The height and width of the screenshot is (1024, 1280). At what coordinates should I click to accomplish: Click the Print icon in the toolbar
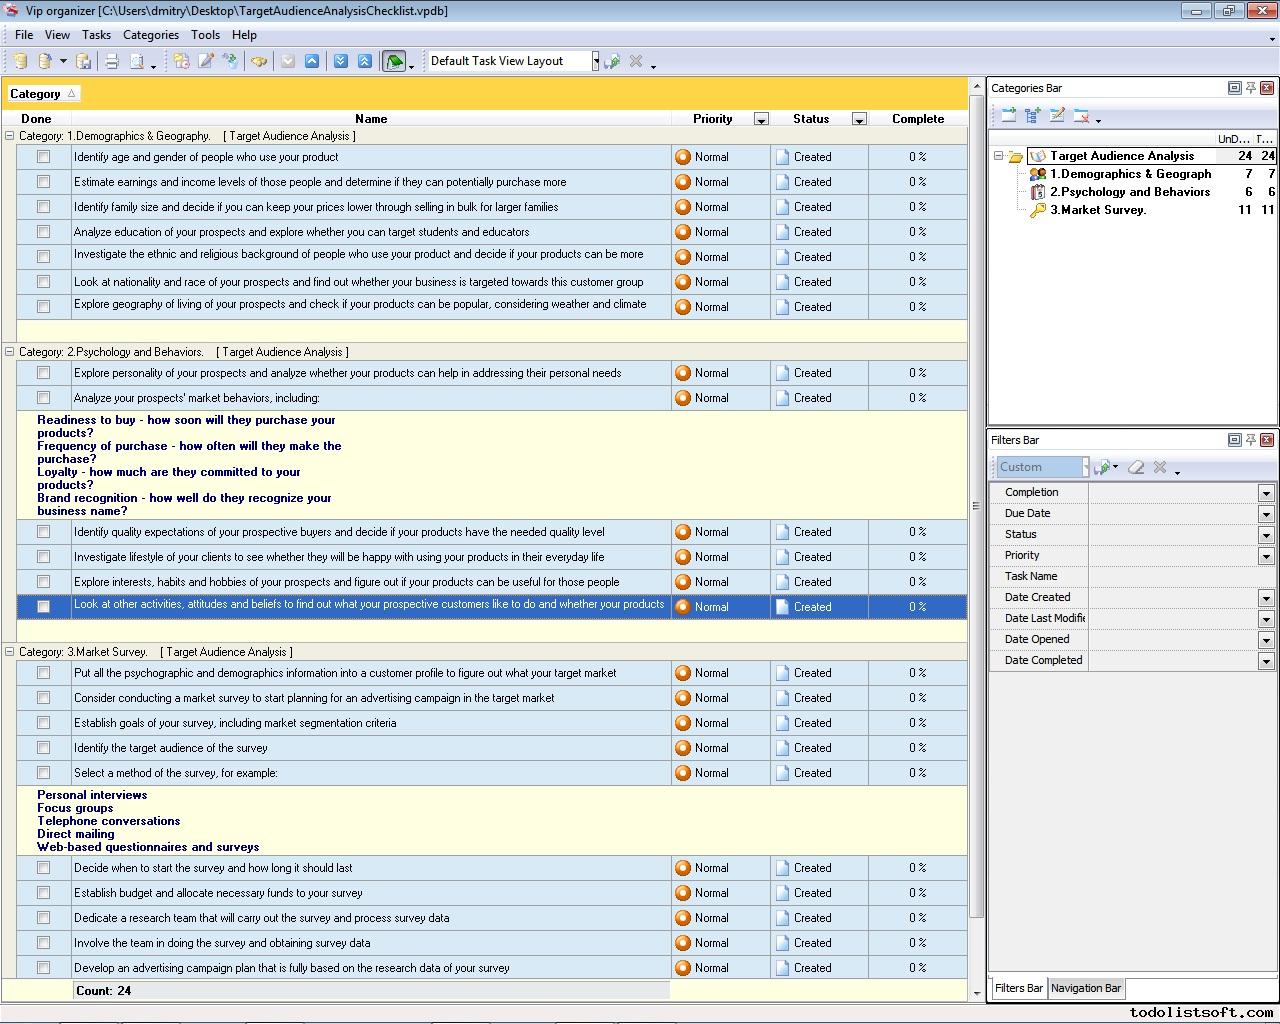tap(112, 61)
